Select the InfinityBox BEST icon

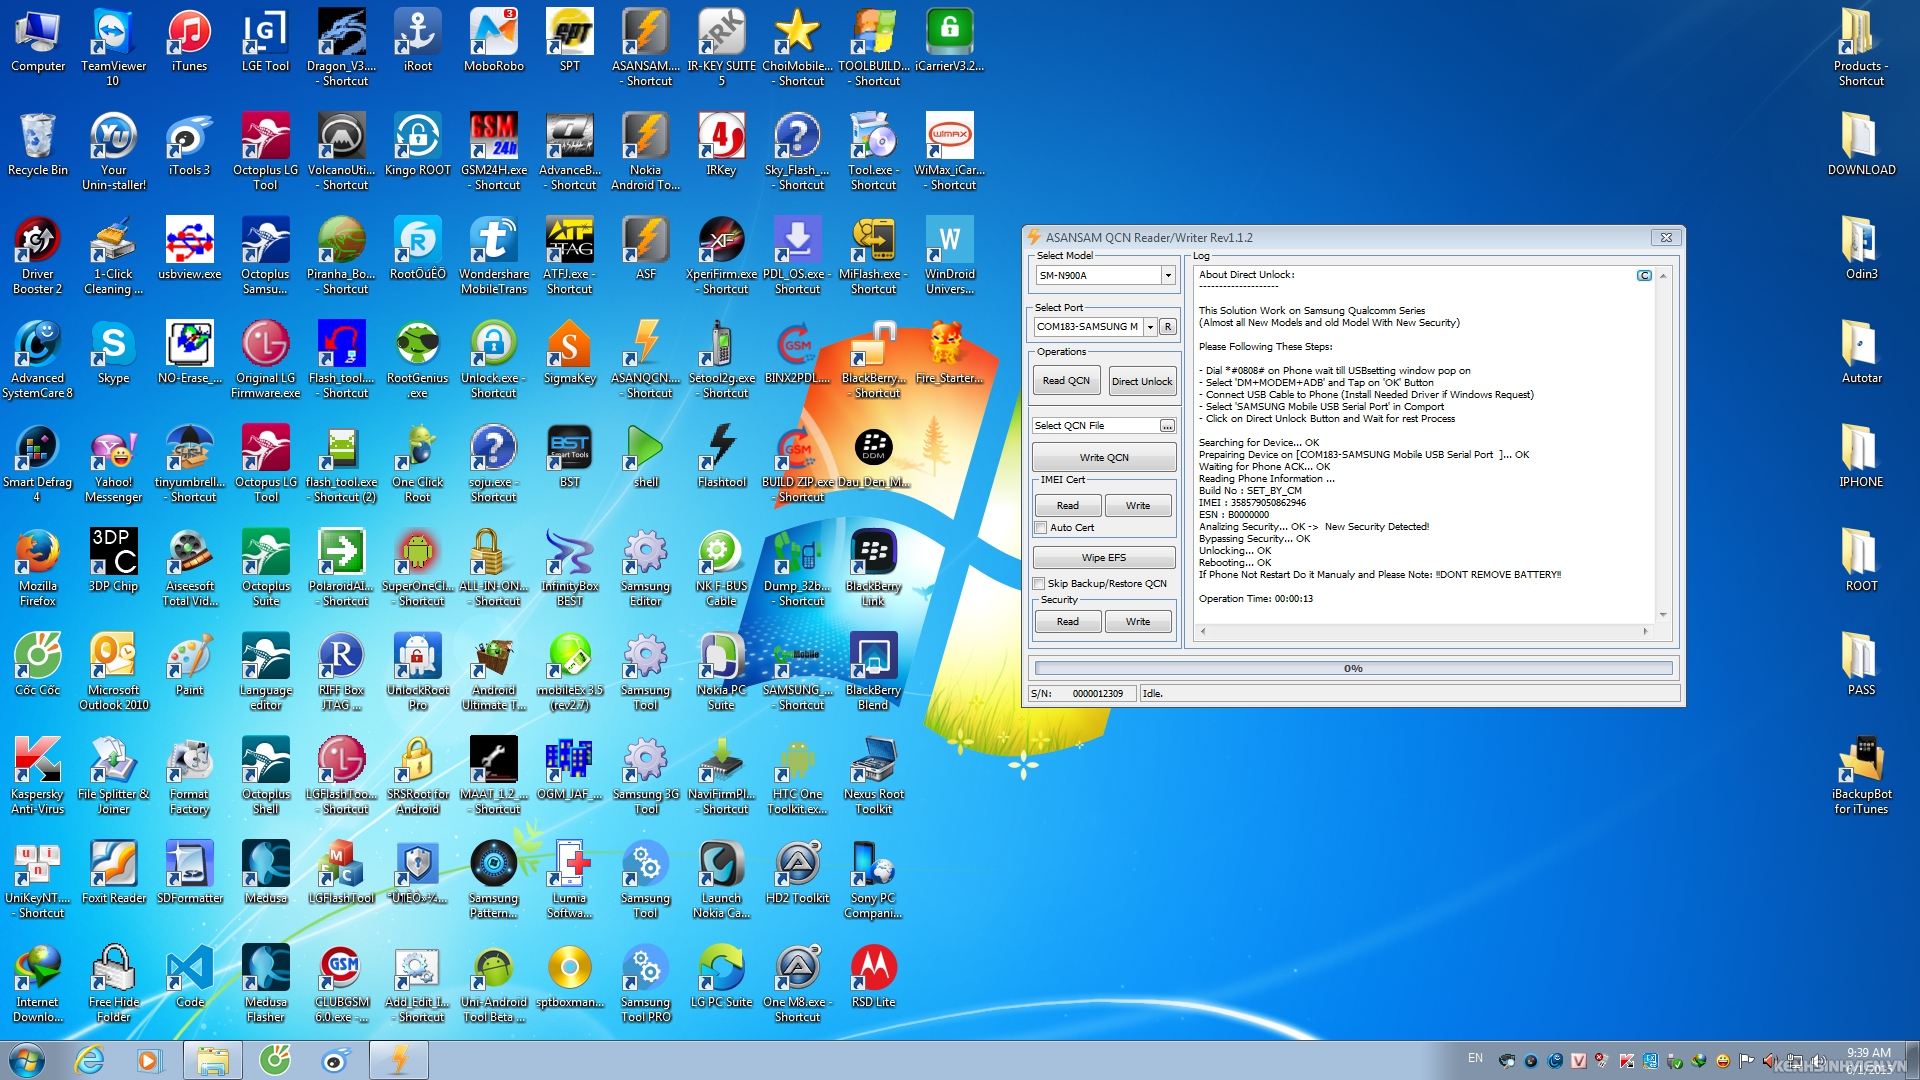[x=570, y=566]
